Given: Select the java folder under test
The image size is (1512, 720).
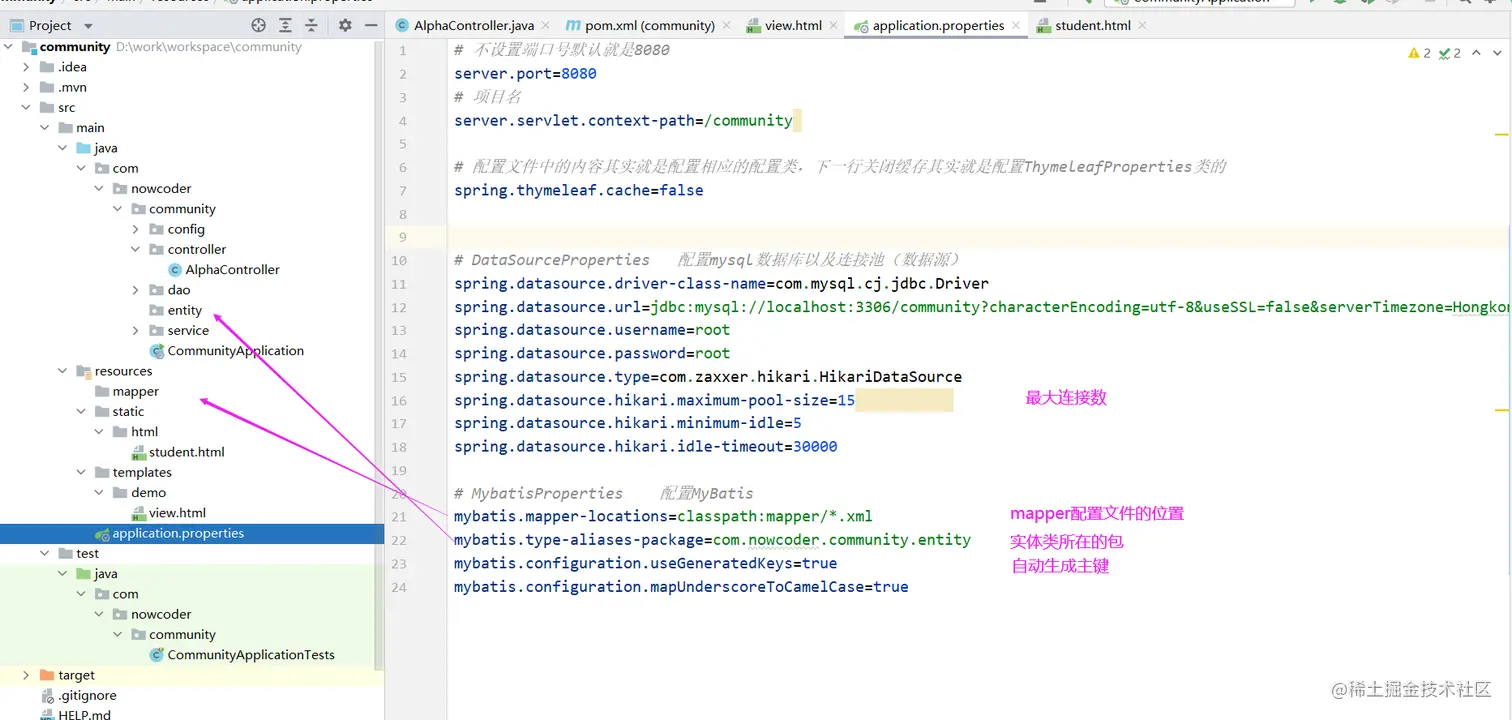Looking at the screenshot, I should tap(106, 574).
